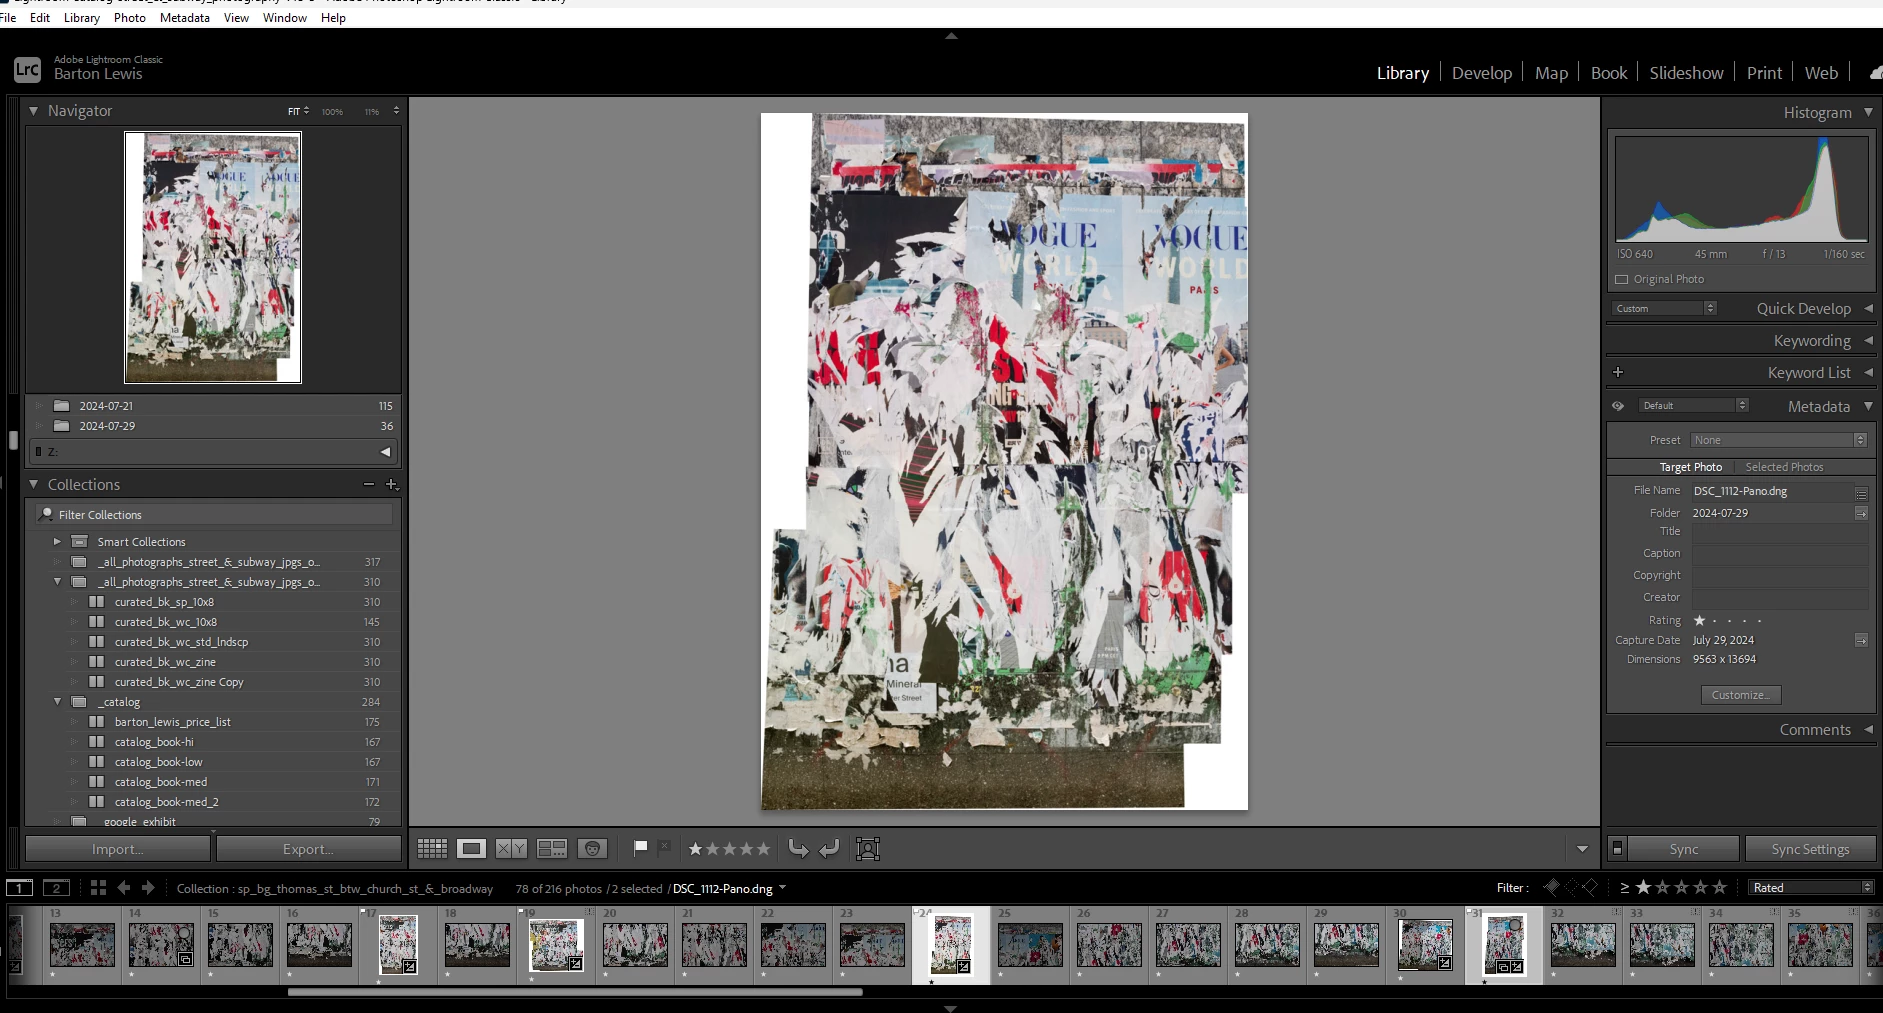Open Survey view
This screenshot has width=1883, height=1013.
point(552,849)
